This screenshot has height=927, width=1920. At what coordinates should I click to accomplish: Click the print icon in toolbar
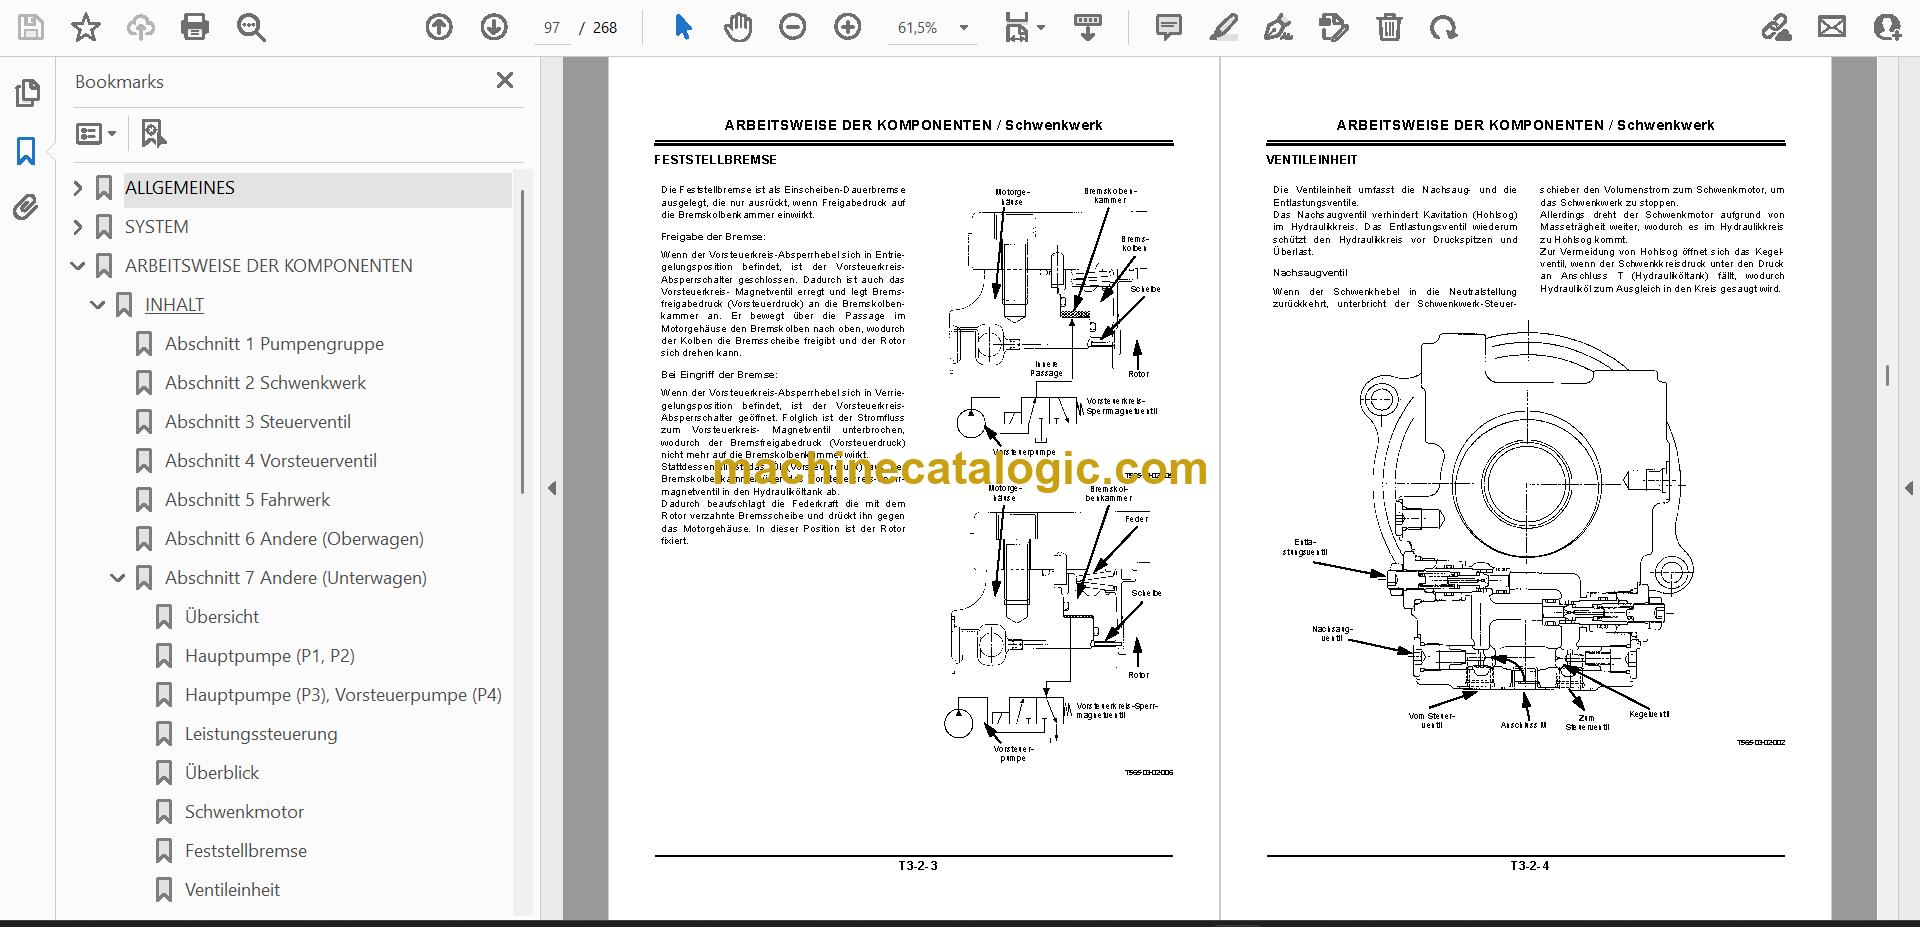click(x=194, y=27)
